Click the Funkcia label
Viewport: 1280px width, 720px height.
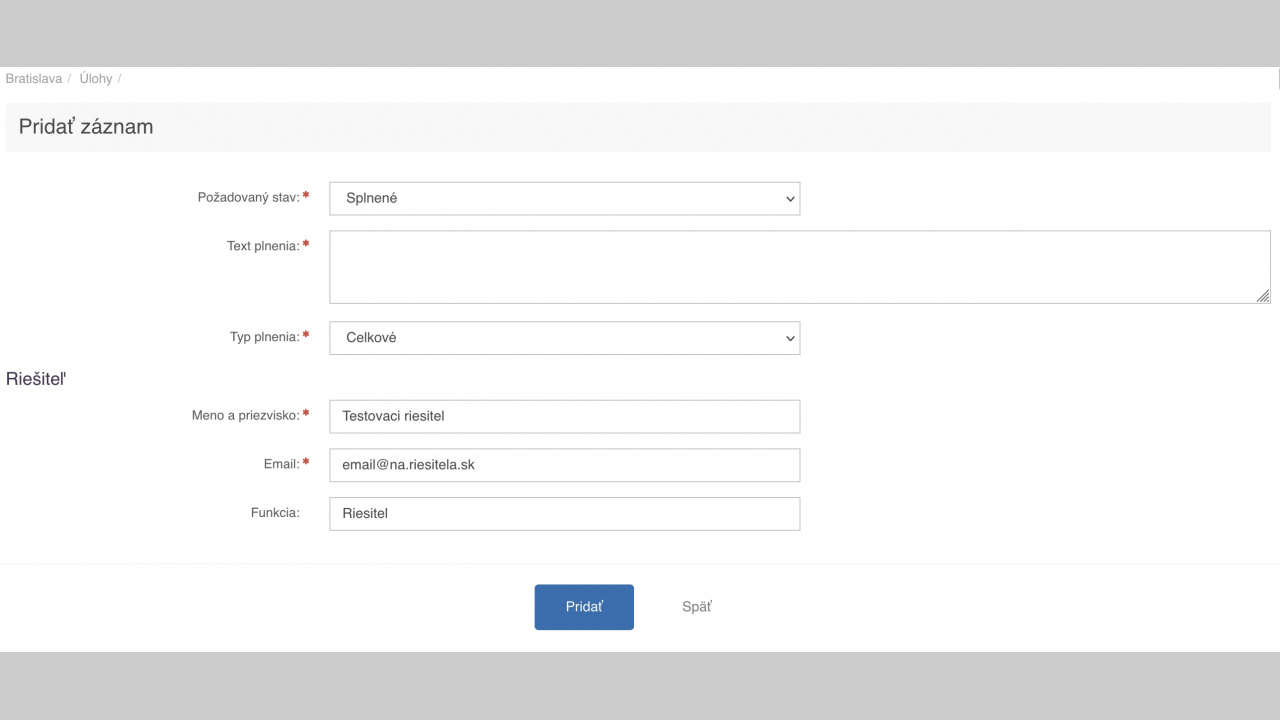point(275,513)
